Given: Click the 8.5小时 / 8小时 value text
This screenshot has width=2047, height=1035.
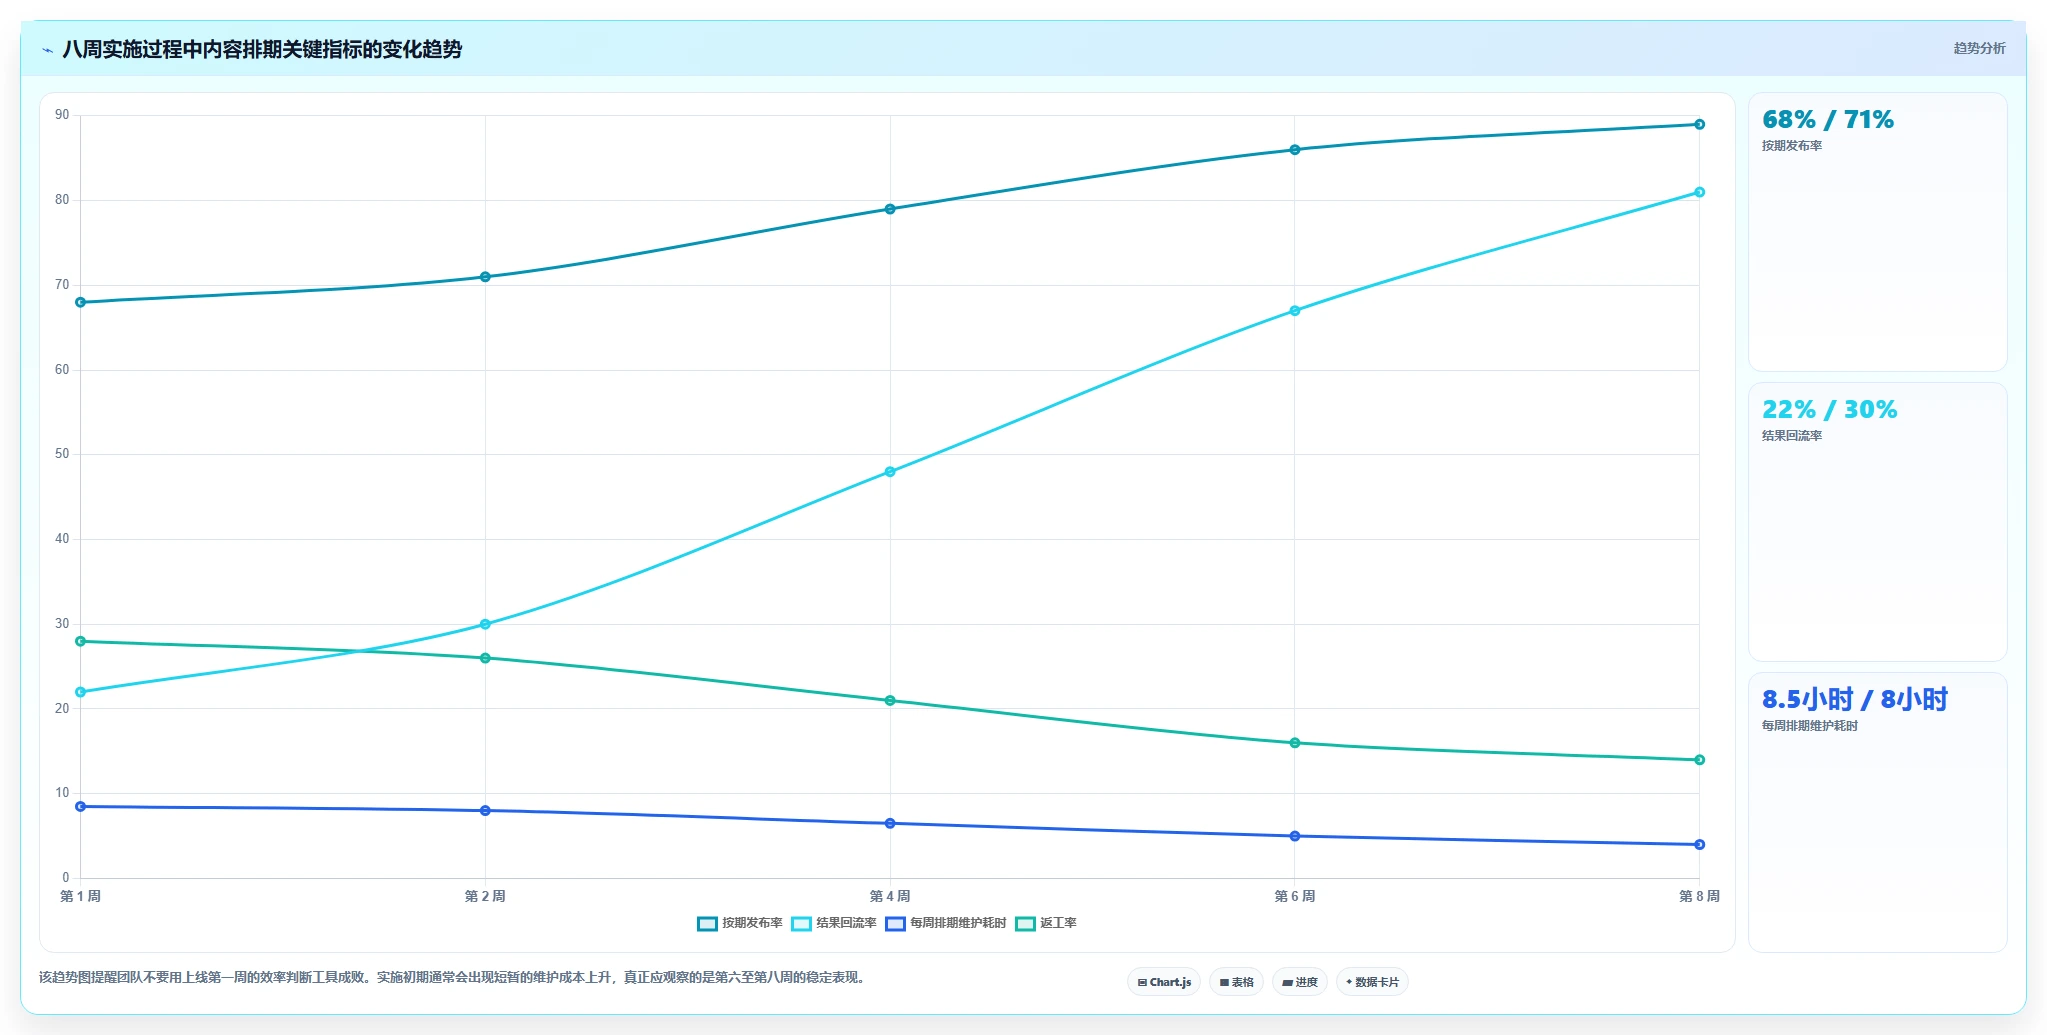Looking at the screenshot, I should [1855, 699].
